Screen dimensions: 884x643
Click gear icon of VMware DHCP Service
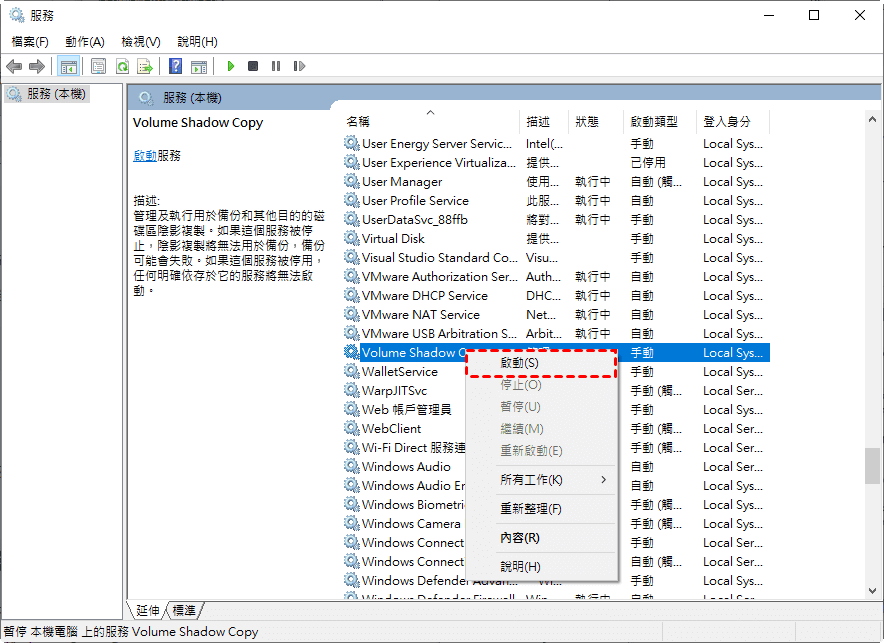[x=352, y=295]
